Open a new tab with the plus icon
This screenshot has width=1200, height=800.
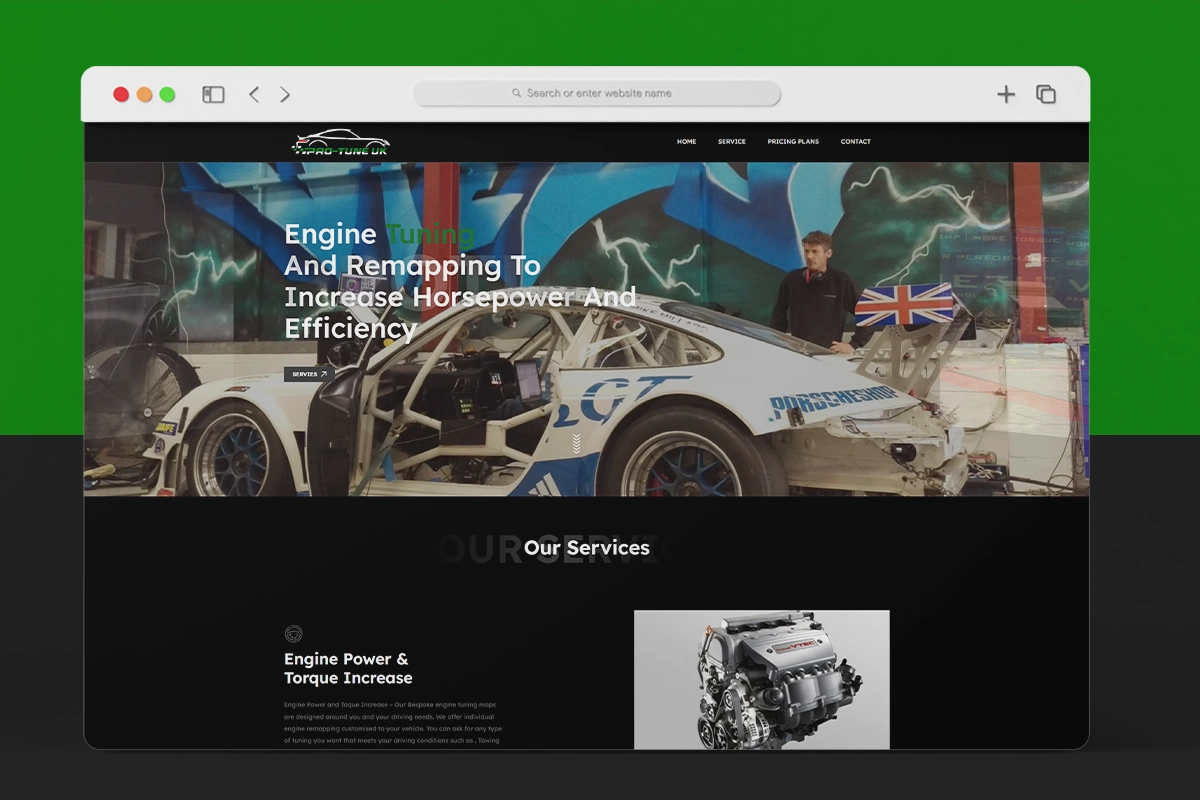1006,94
